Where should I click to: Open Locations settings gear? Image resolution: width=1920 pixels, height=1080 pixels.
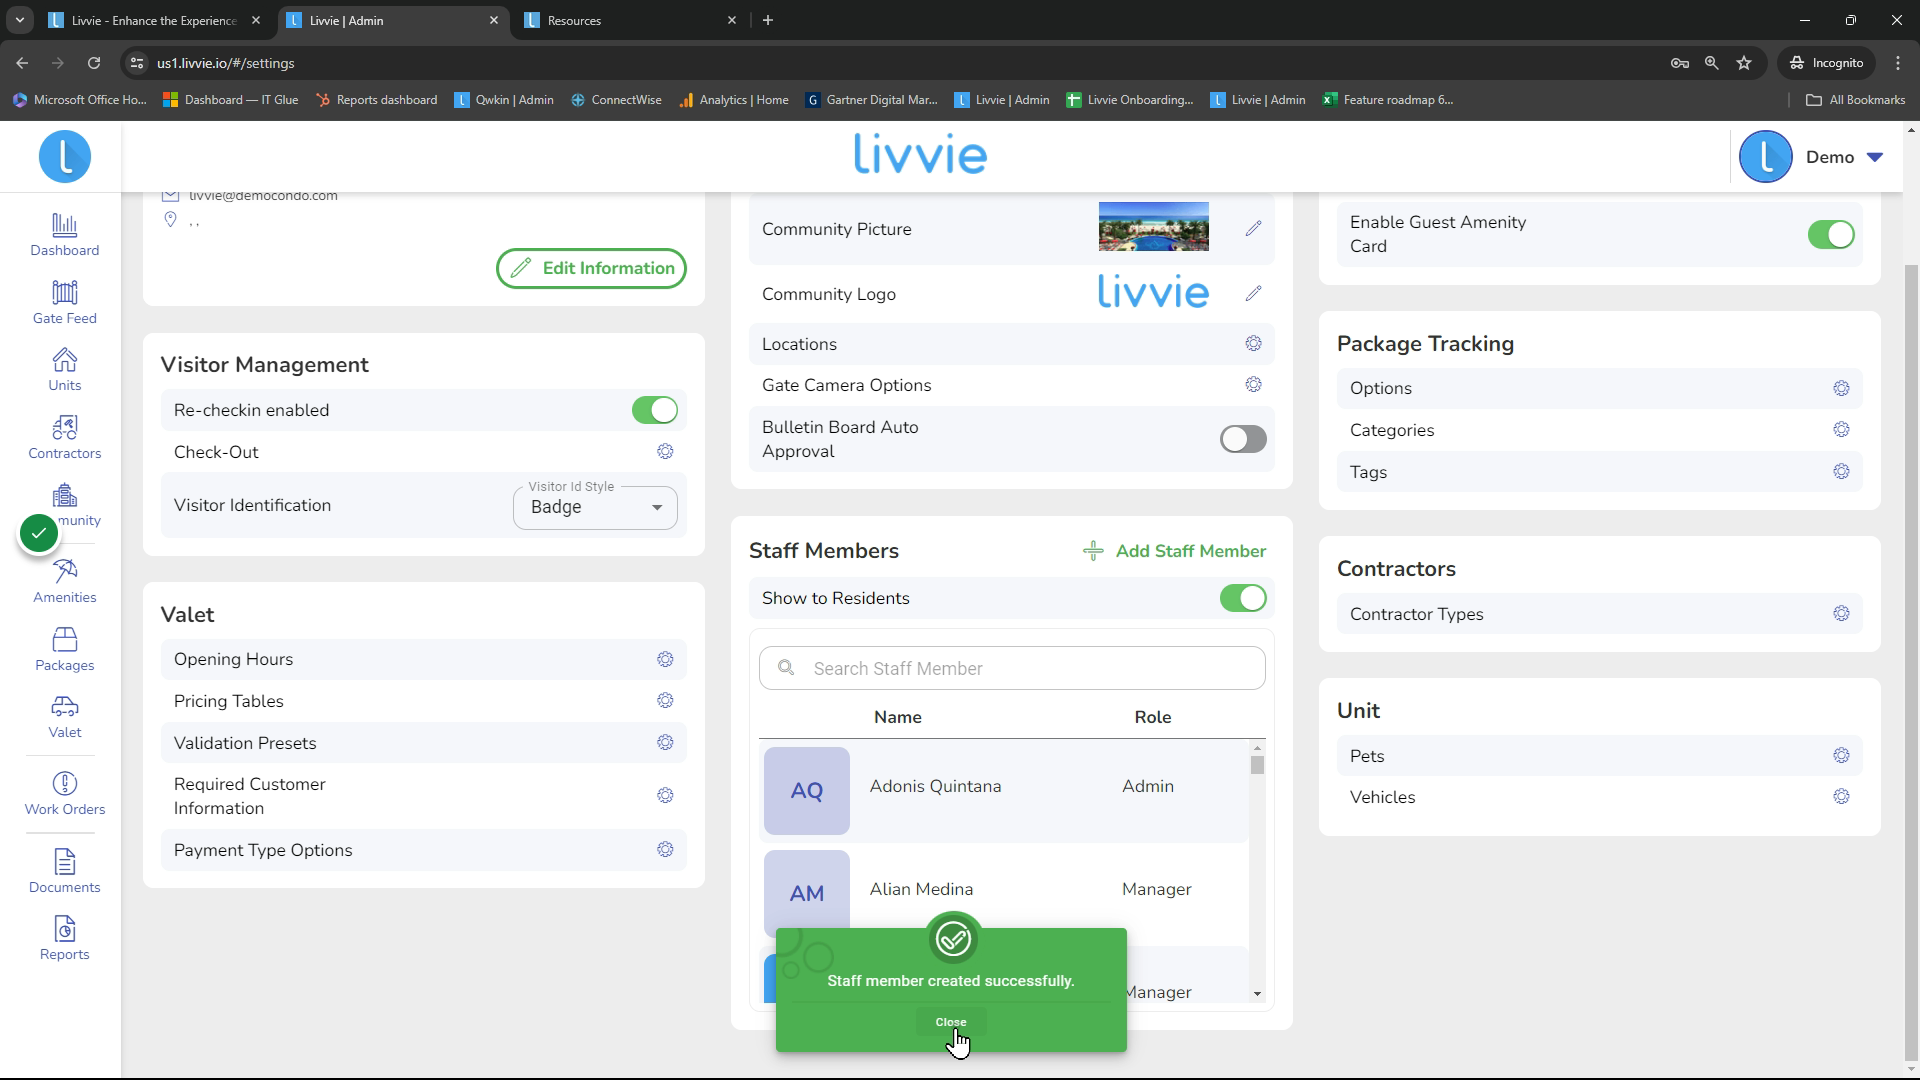[x=1253, y=344]
